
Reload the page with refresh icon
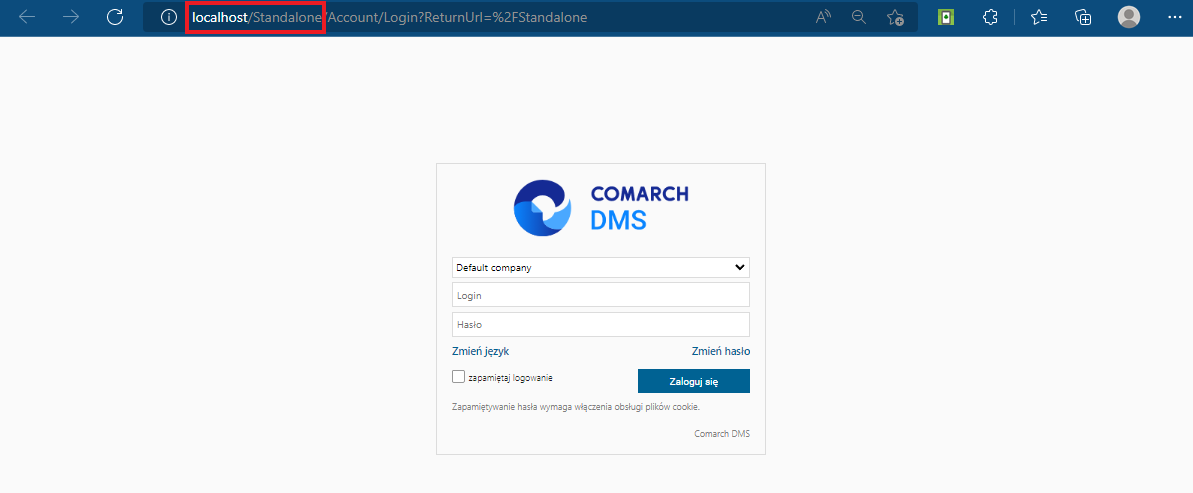tap(115, 17)
